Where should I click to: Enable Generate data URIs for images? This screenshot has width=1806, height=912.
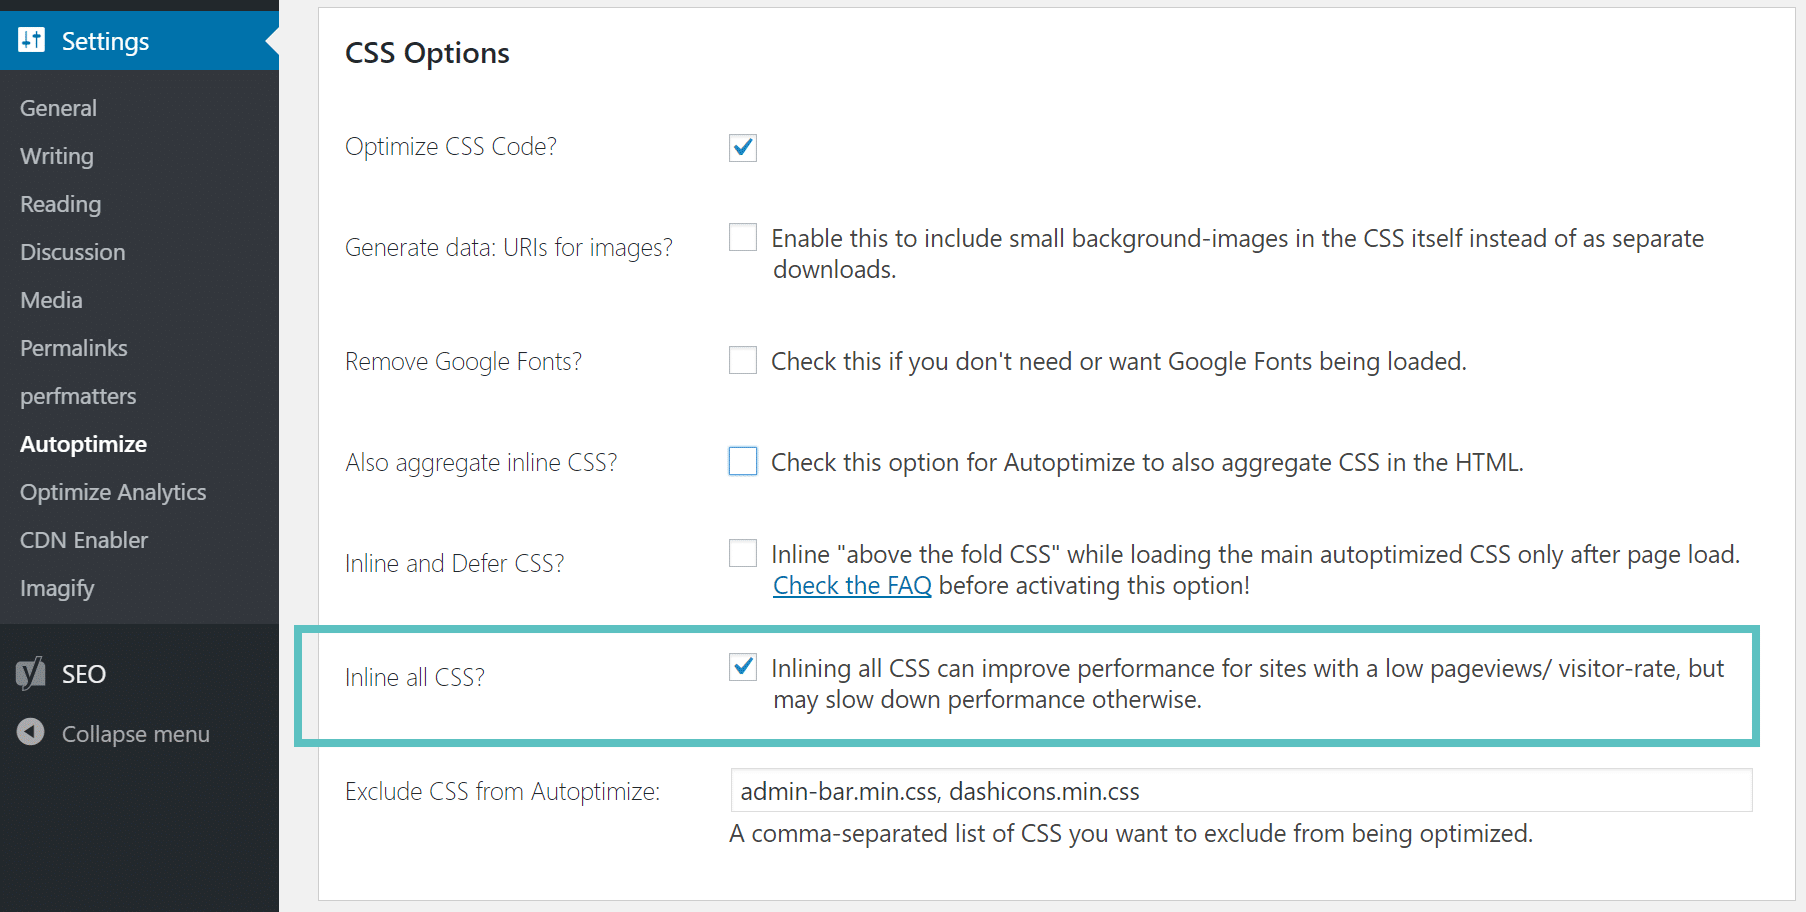(x=742, y=237)
